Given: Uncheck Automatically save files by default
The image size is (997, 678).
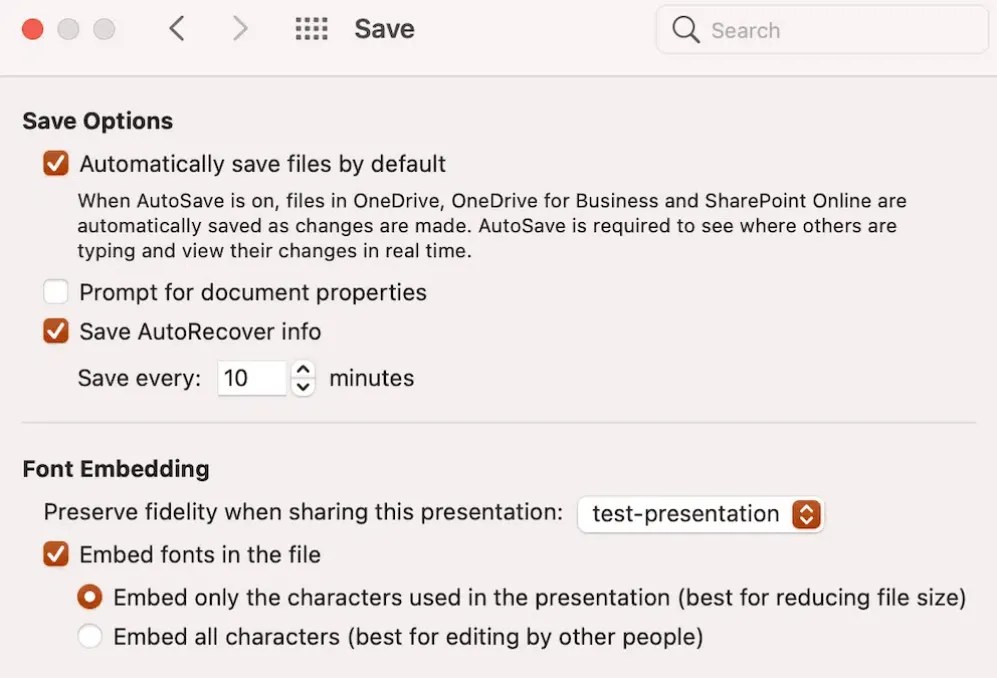Looking at the screenshot, I should 55,163.
